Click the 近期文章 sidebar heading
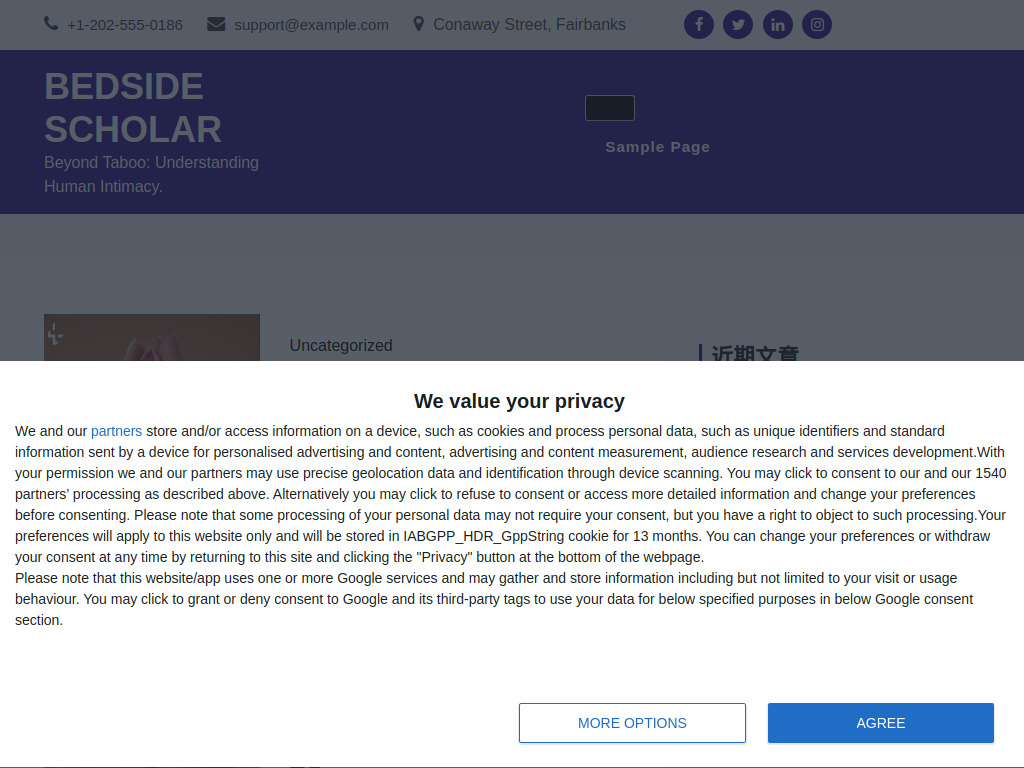Viewport: 1024px width, 768px height. (x=755, y=353)
